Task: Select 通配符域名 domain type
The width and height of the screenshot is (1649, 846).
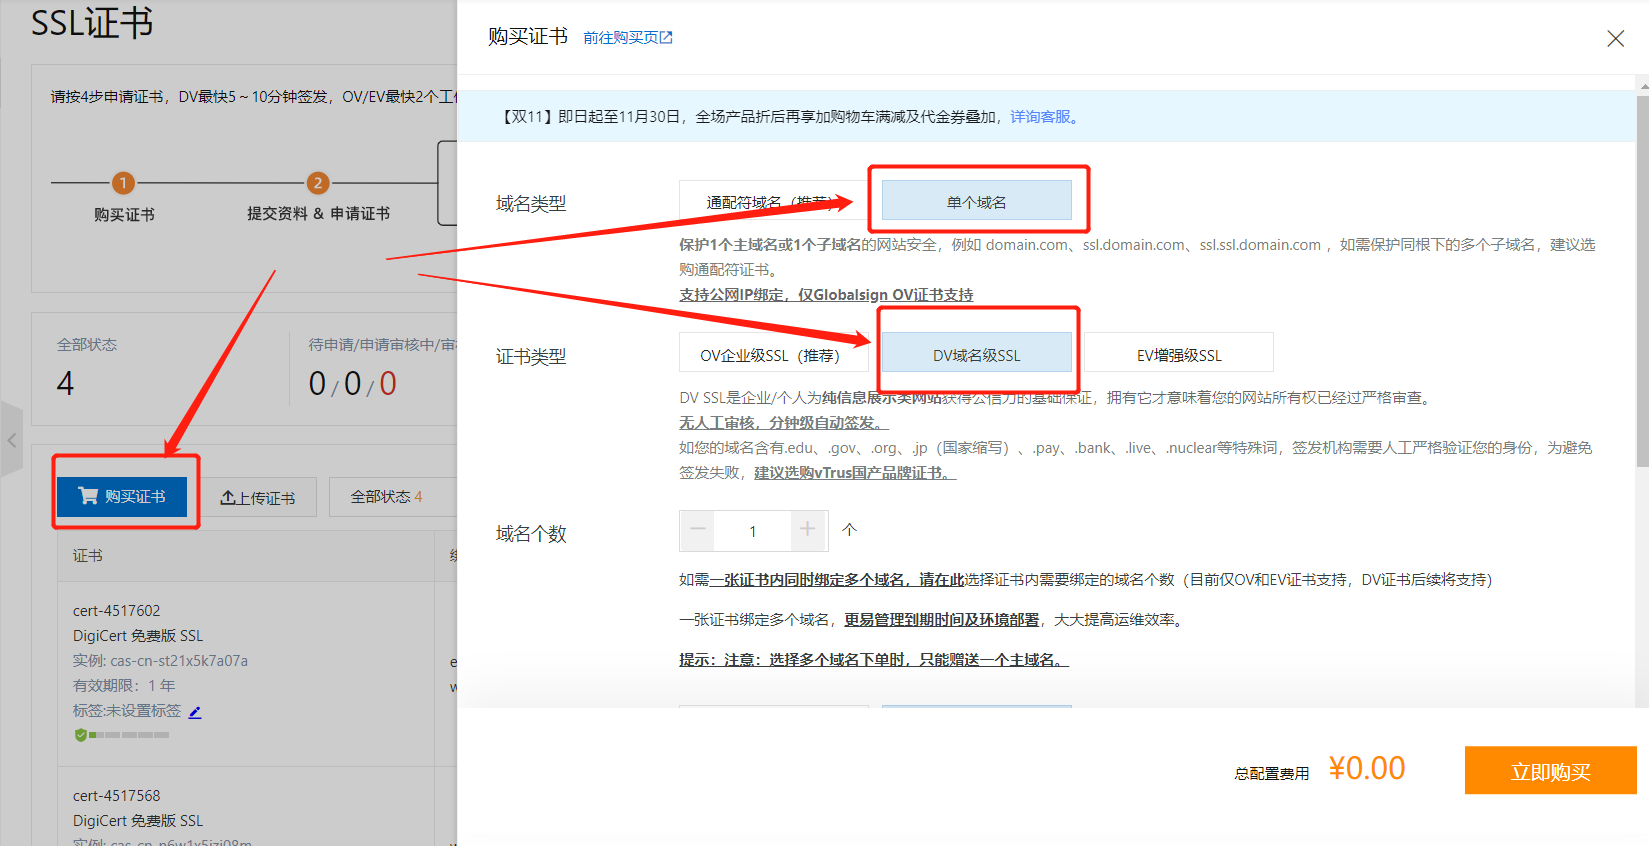Action: 770,201
